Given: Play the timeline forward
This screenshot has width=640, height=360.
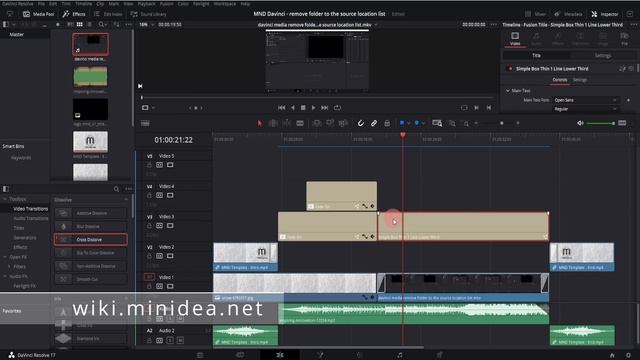Looking at the screenshot, I should click(313, 108).
